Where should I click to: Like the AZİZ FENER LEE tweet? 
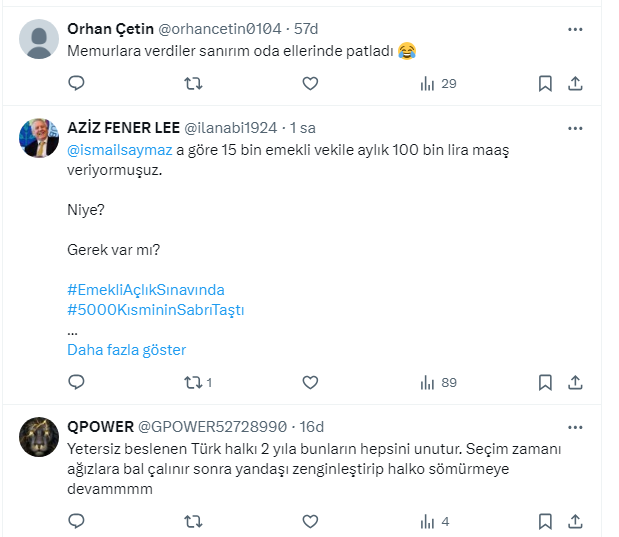pos(310,382)
